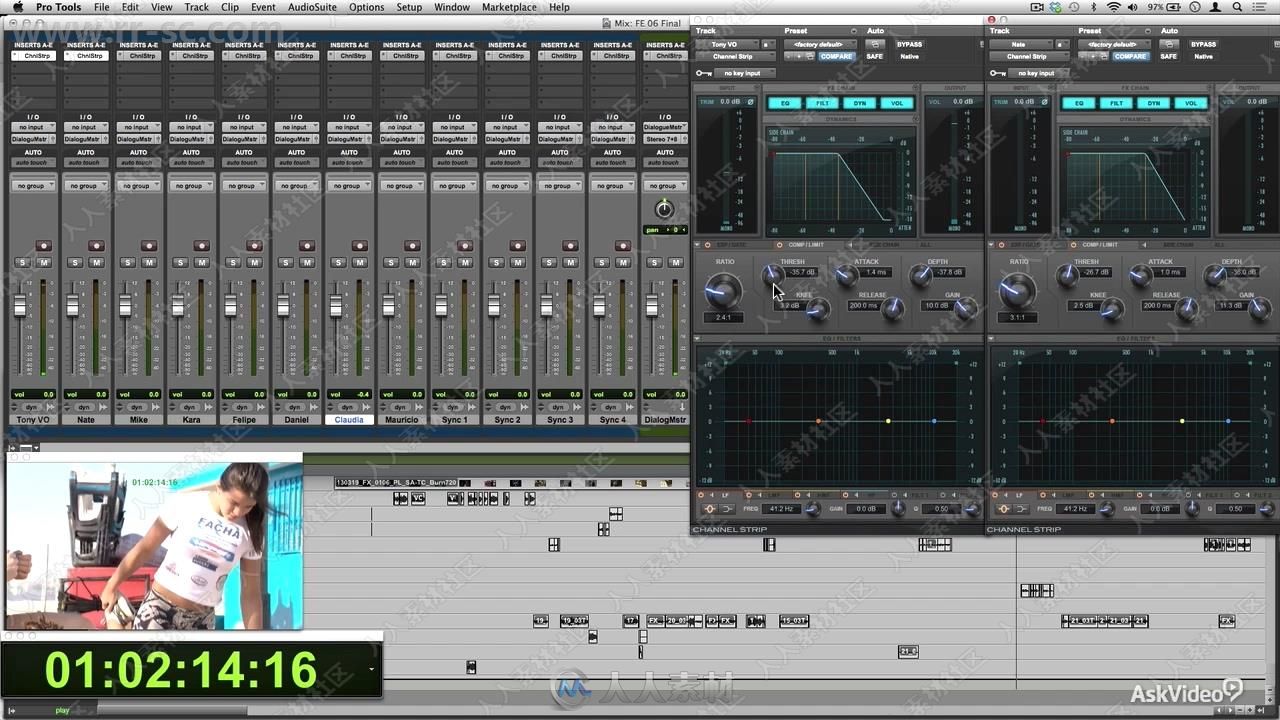Image resolution: width=1280 pixels, height=720 pixels.
Task: Open Tony VO input selector showing no input
Action: 33,127
